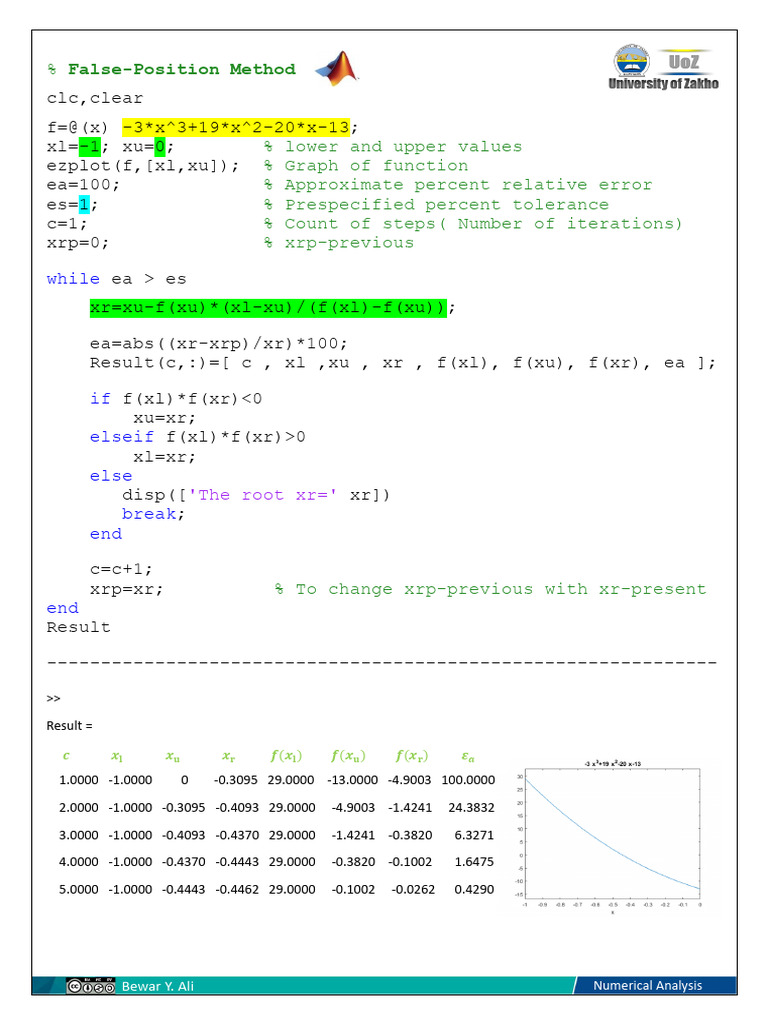
Task: Click the 'if f(xl)*f(xr)<0' line
Action: pos(176,398)
